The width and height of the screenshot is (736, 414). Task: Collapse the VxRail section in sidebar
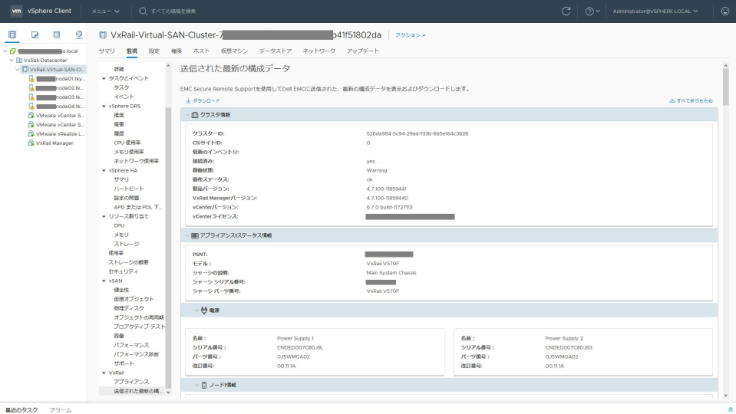pyautogui.click(x=104, y=373)
